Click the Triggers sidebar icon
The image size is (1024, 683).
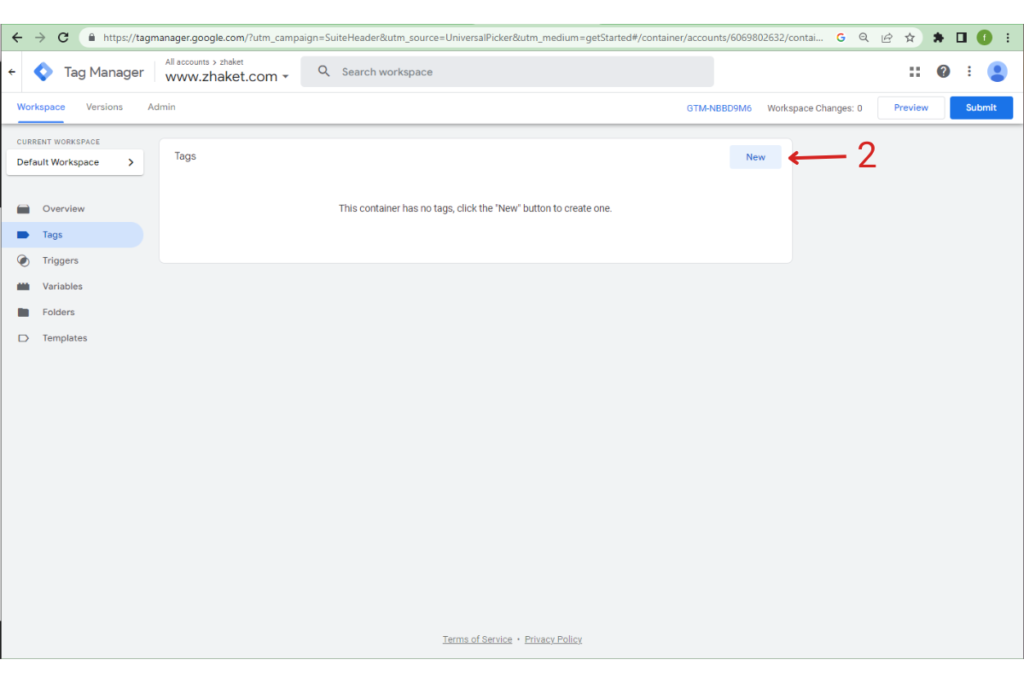point(24,261)
